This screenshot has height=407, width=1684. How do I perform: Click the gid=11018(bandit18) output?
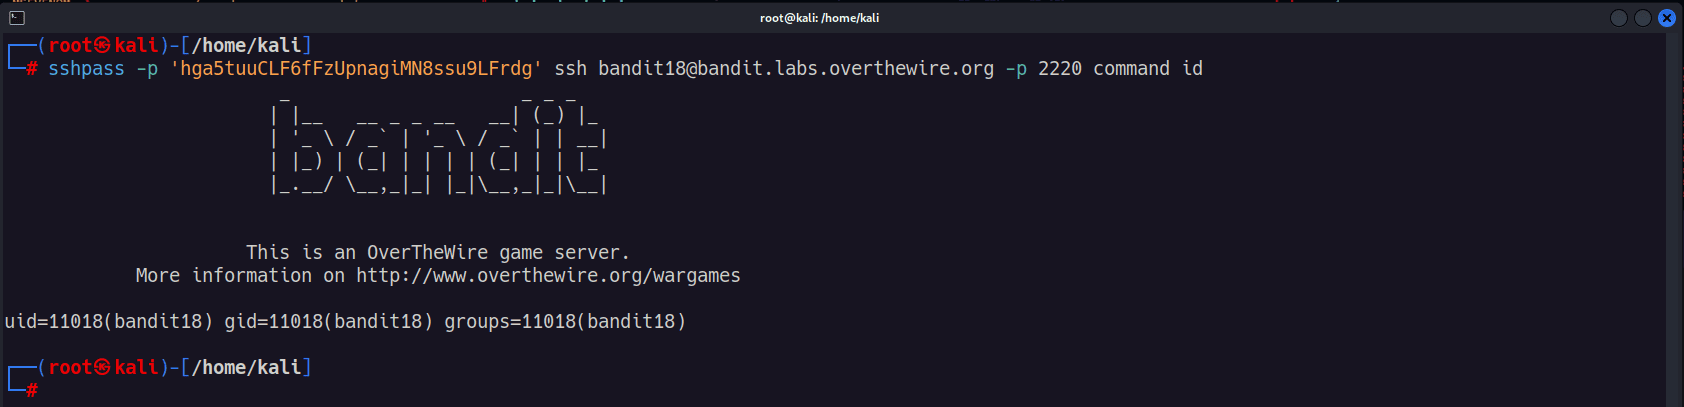point(329,322)
